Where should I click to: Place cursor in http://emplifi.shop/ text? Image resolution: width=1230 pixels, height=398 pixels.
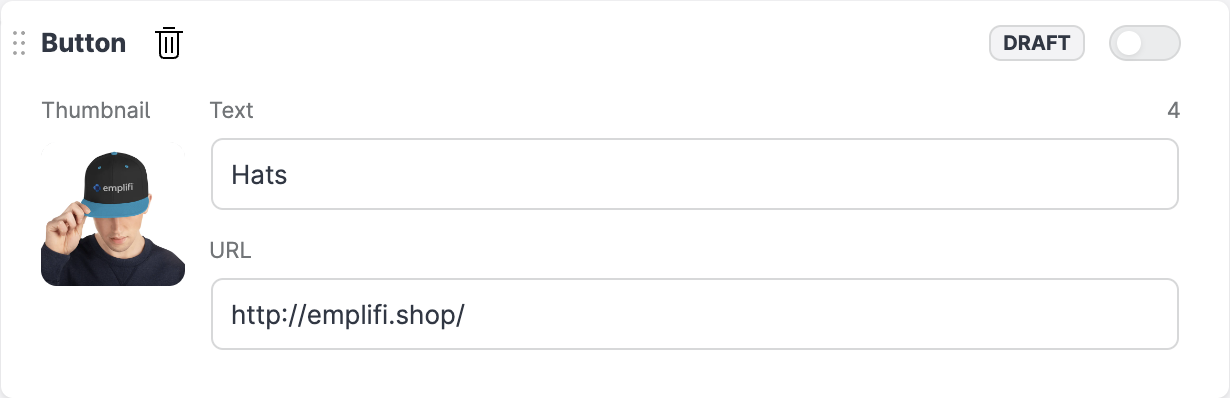click(x=348, y=315)
